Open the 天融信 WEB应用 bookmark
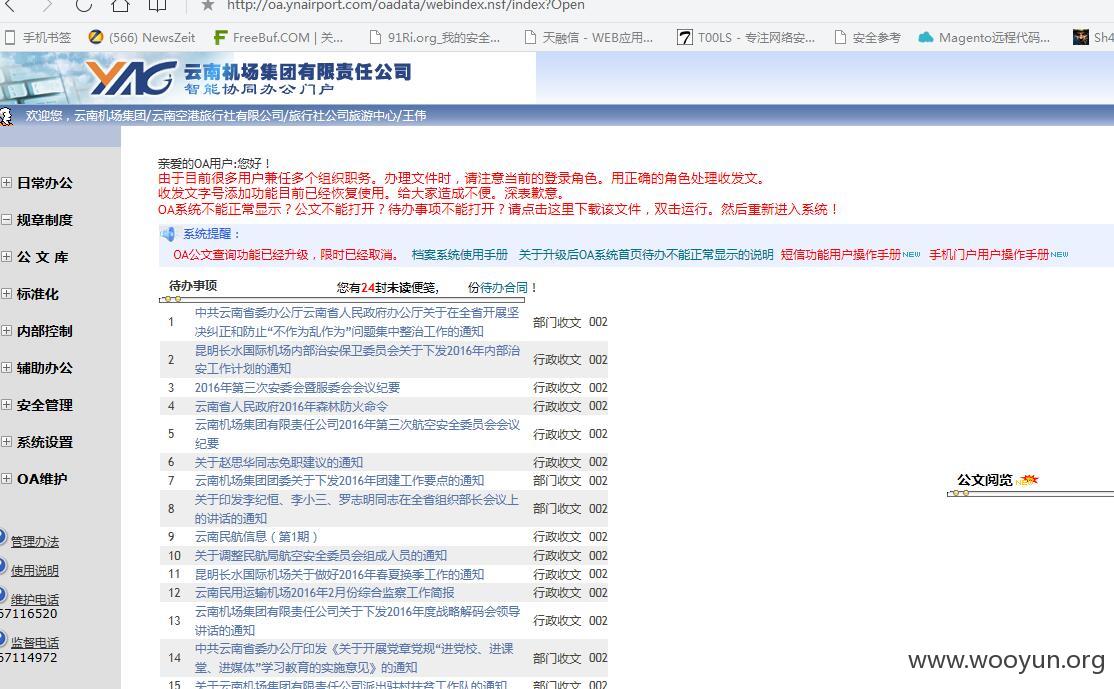The width and height of the screenshot is (1114, 689). point(588,38)
